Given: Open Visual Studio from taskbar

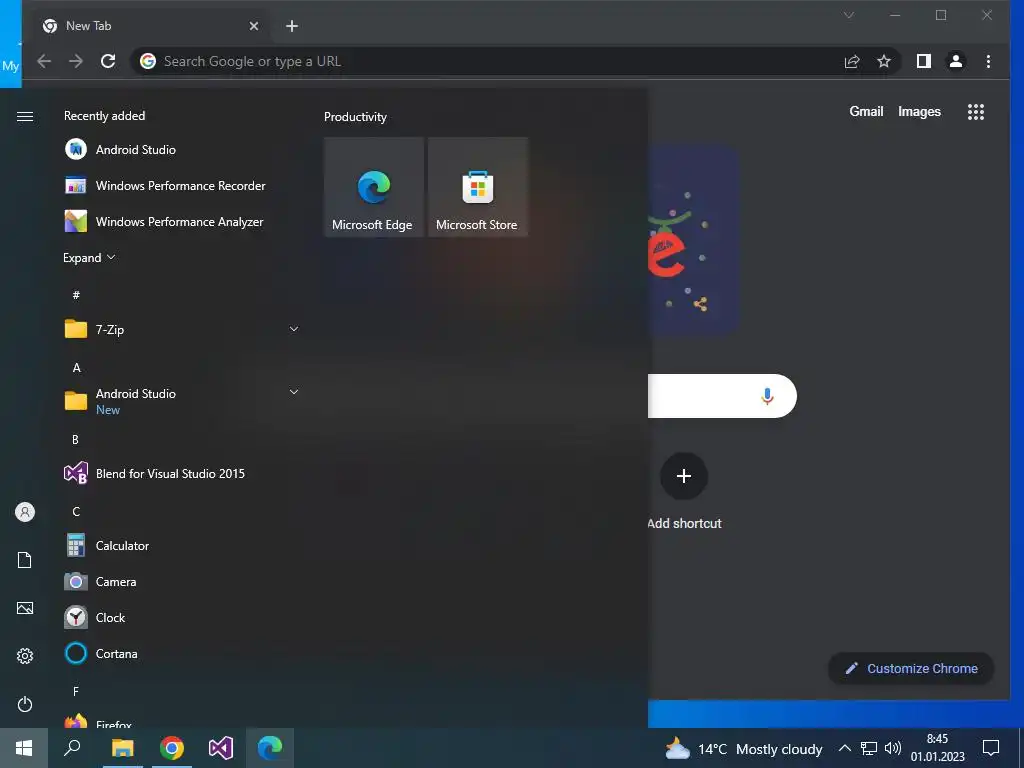Looking at the screenshot, I should click(221, 748).
